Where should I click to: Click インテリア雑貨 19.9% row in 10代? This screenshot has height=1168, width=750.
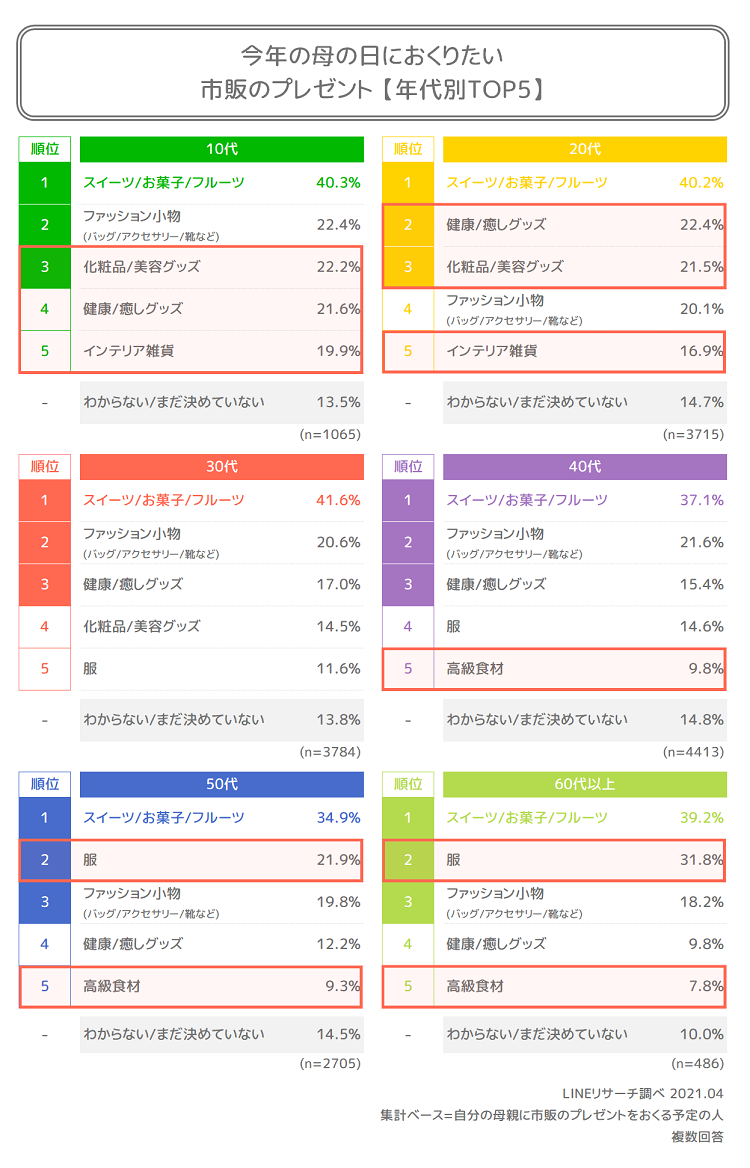pyautogui.click(x=191, y=352)
